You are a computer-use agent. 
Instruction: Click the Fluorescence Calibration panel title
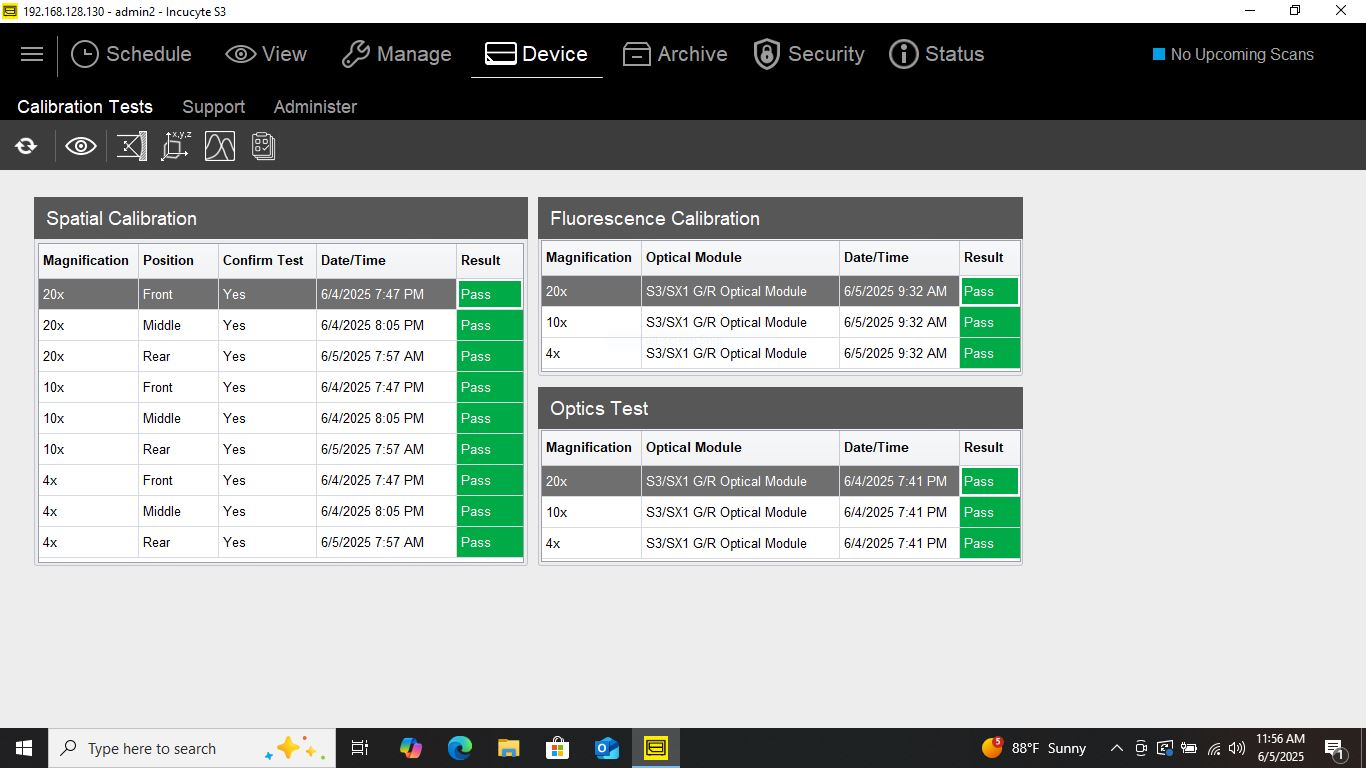tap(655, 218)
